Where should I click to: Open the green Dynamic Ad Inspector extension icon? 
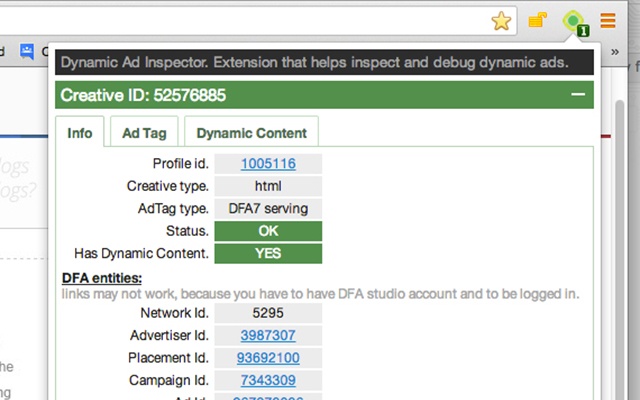[x=573, y=20]
